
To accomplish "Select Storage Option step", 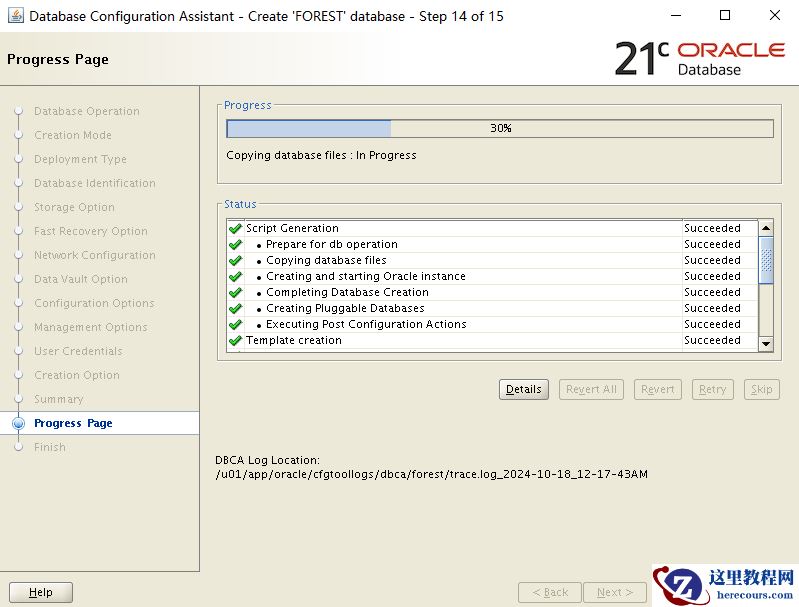I will (74, 207).
